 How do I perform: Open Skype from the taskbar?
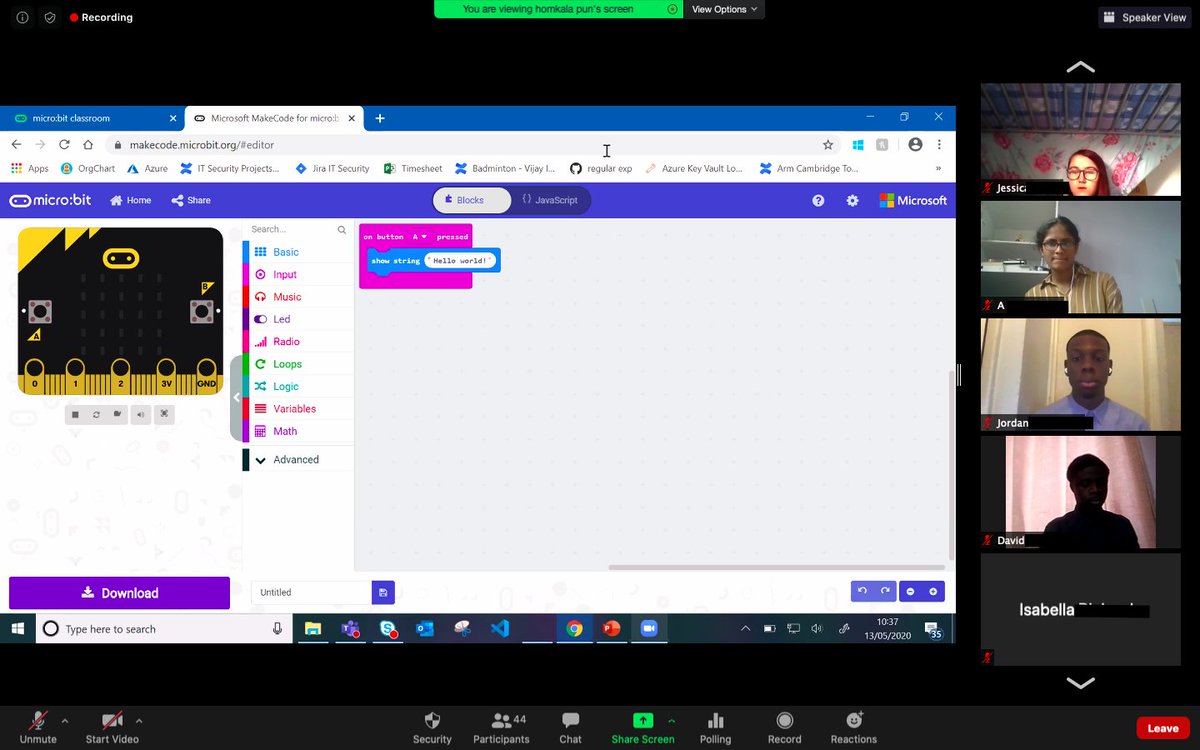388,628
